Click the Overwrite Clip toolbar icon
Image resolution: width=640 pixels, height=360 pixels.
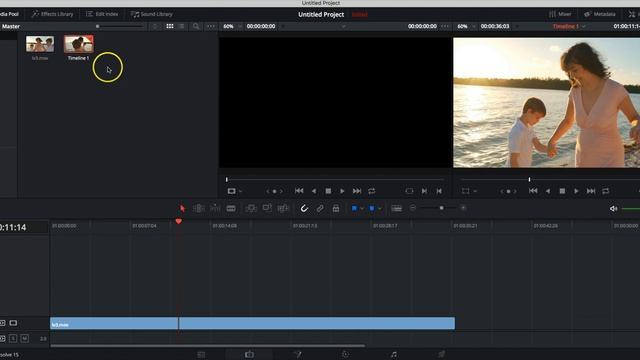pos(267,208)
